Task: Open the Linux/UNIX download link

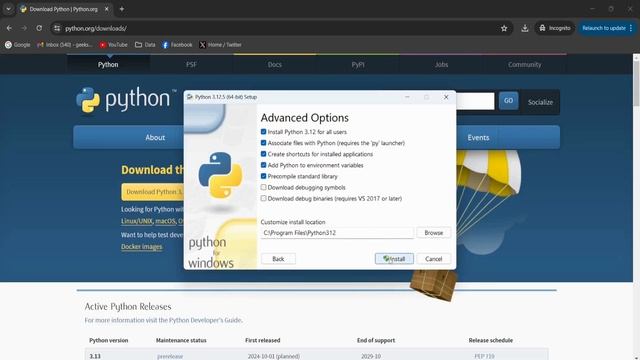Action: (137, 221)
